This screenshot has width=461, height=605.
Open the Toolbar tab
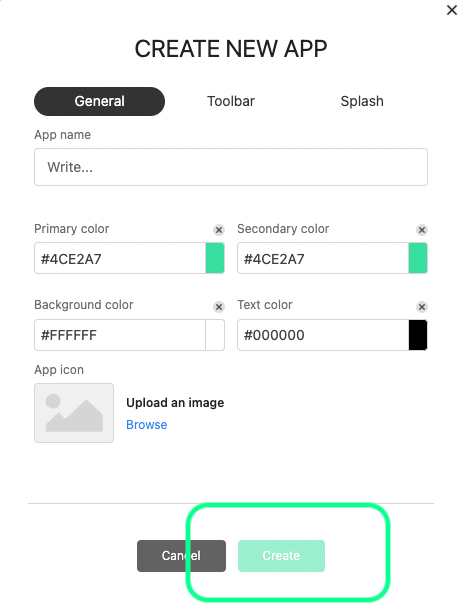pos(231,101)
